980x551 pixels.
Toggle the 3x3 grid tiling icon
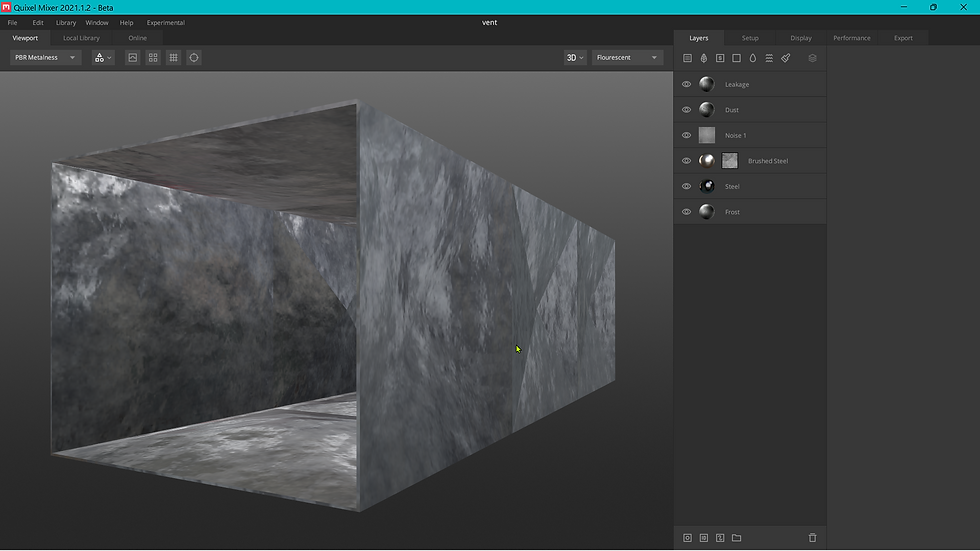(173, 58)
